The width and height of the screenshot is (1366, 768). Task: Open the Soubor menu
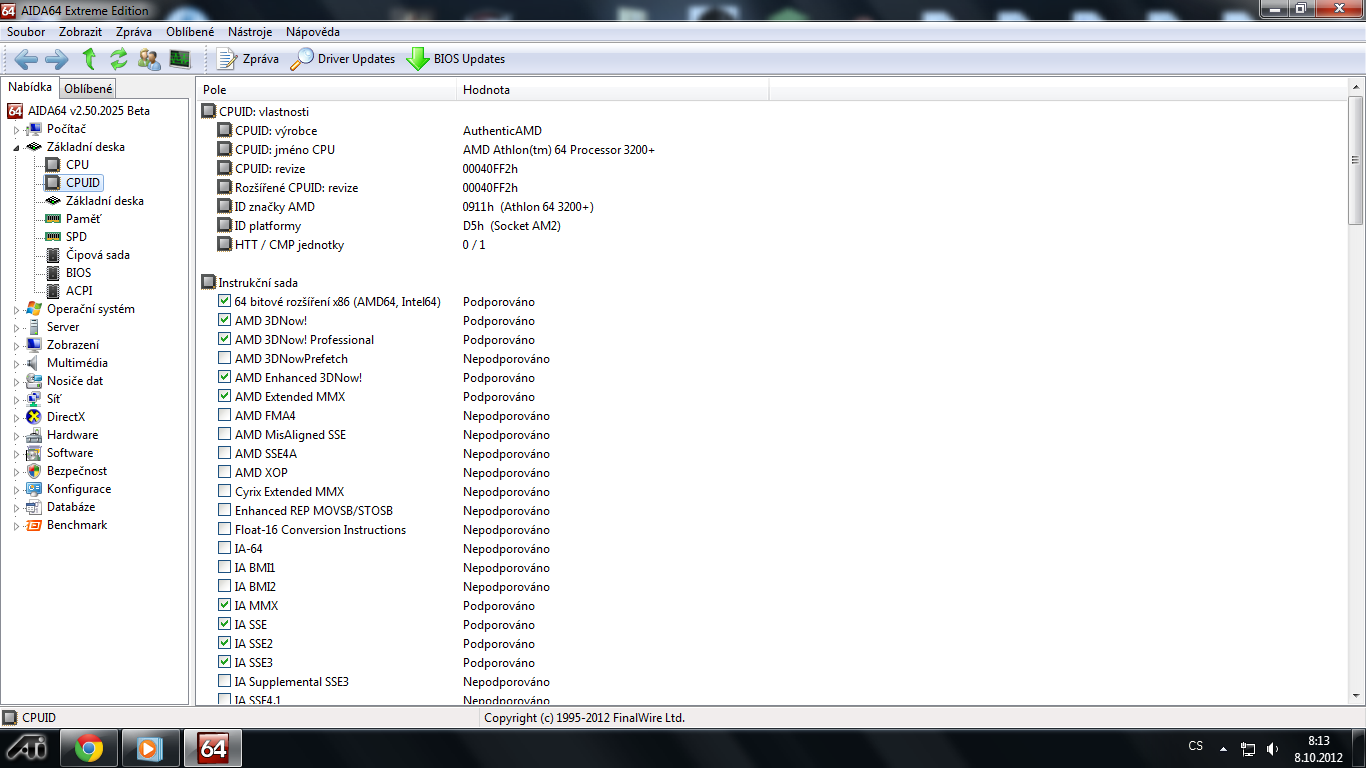click(26, 32)
